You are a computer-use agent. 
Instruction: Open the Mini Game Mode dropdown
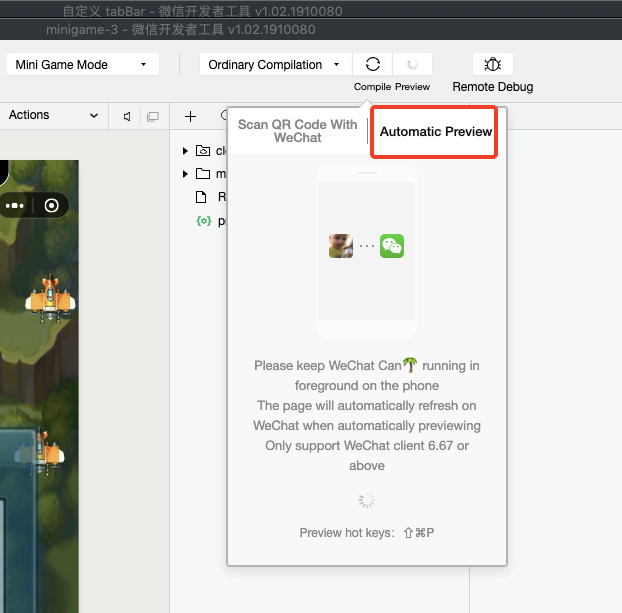(83, 64)
